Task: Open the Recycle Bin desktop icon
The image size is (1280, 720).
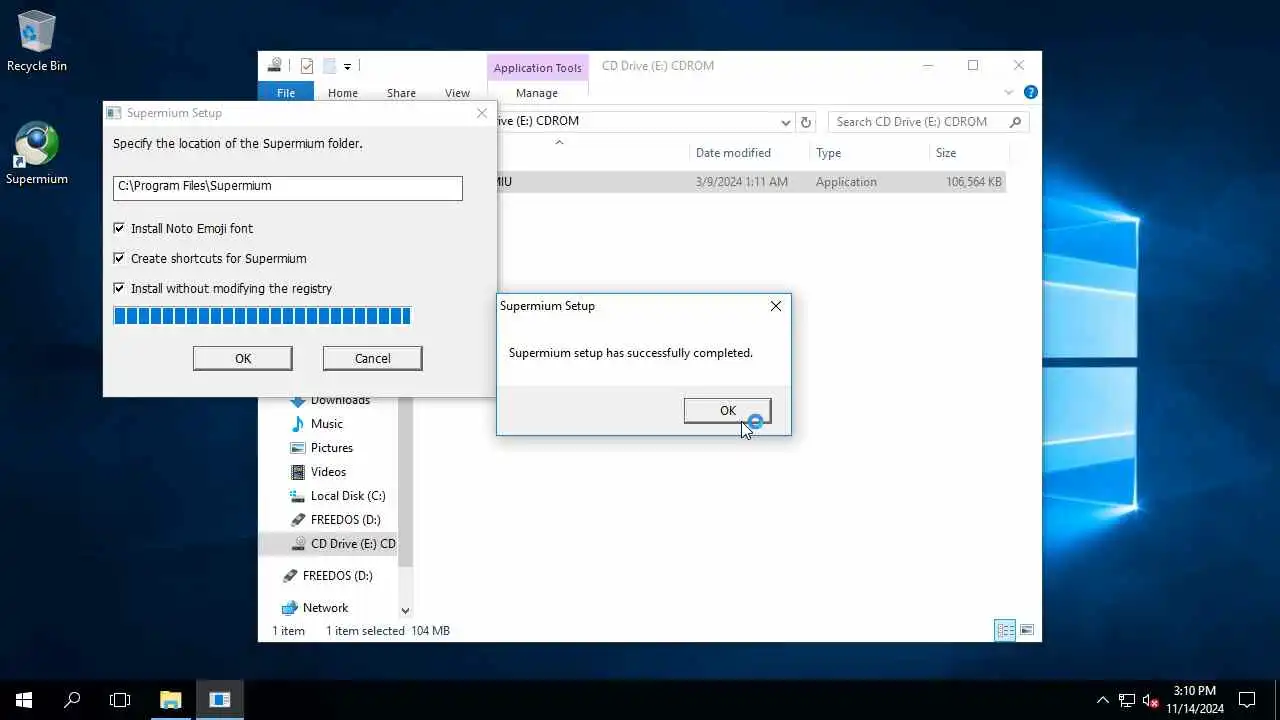Action: pyautogui.click(x=37, y=41)
